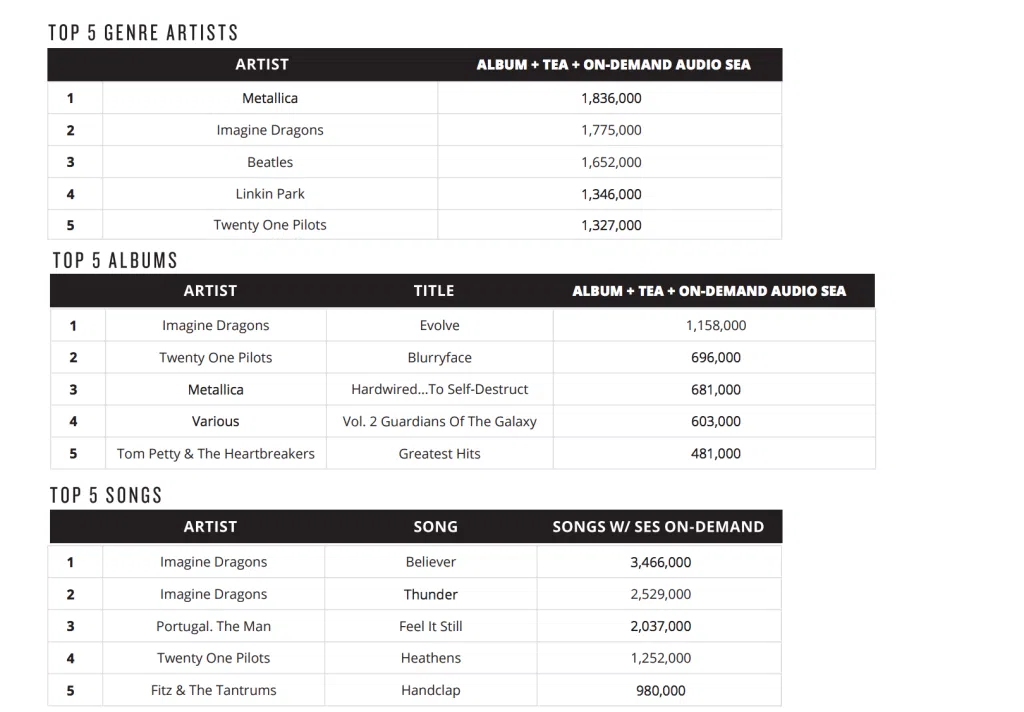Click Vol. 2 Guardians Of The Galaxy
Screen dimensions: 1024x712
439,421
